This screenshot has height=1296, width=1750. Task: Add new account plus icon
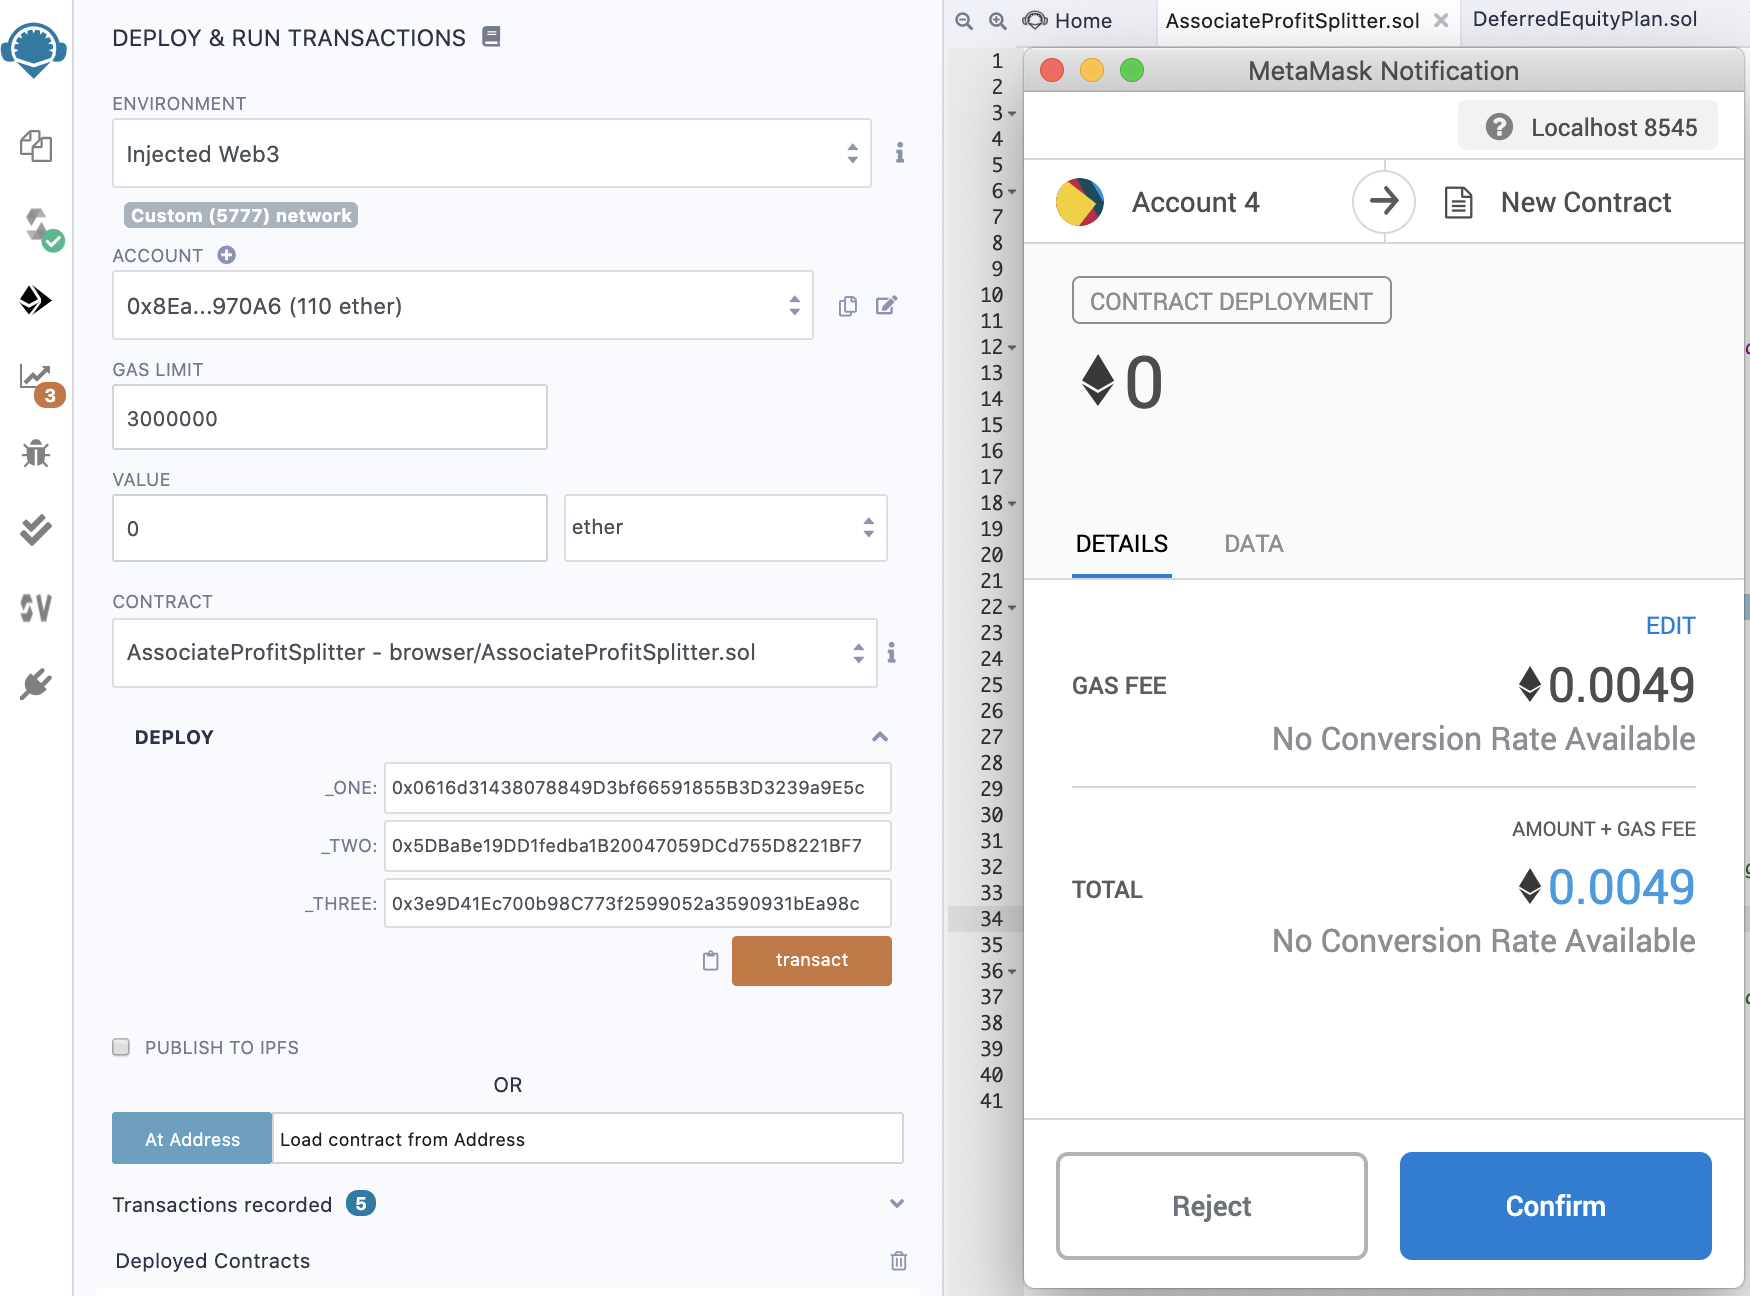click(x=227, y=255)
